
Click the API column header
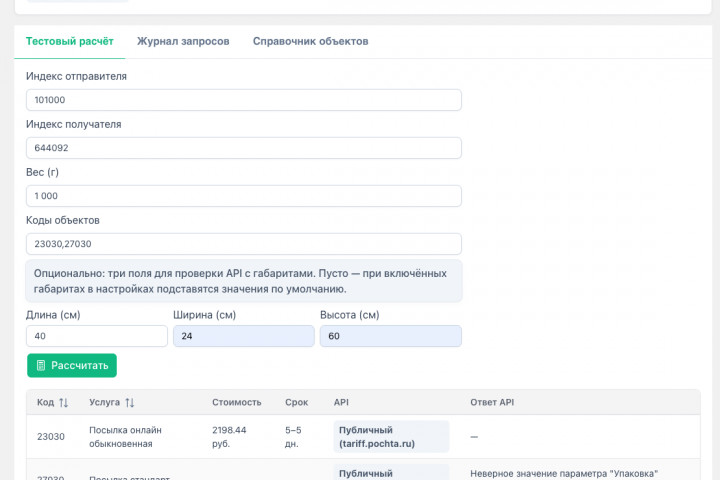point(341,402)
